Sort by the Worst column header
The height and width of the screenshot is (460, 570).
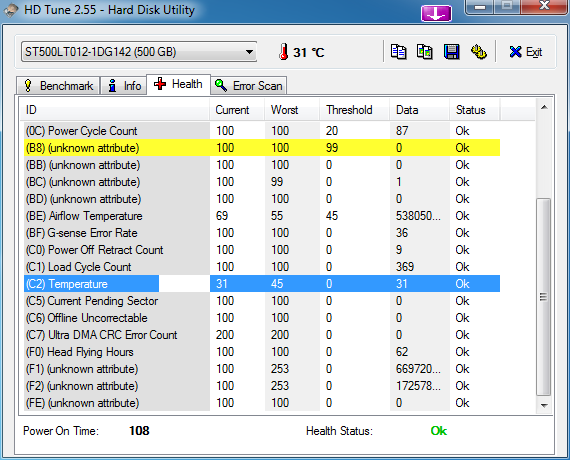(x=292, y=110)
